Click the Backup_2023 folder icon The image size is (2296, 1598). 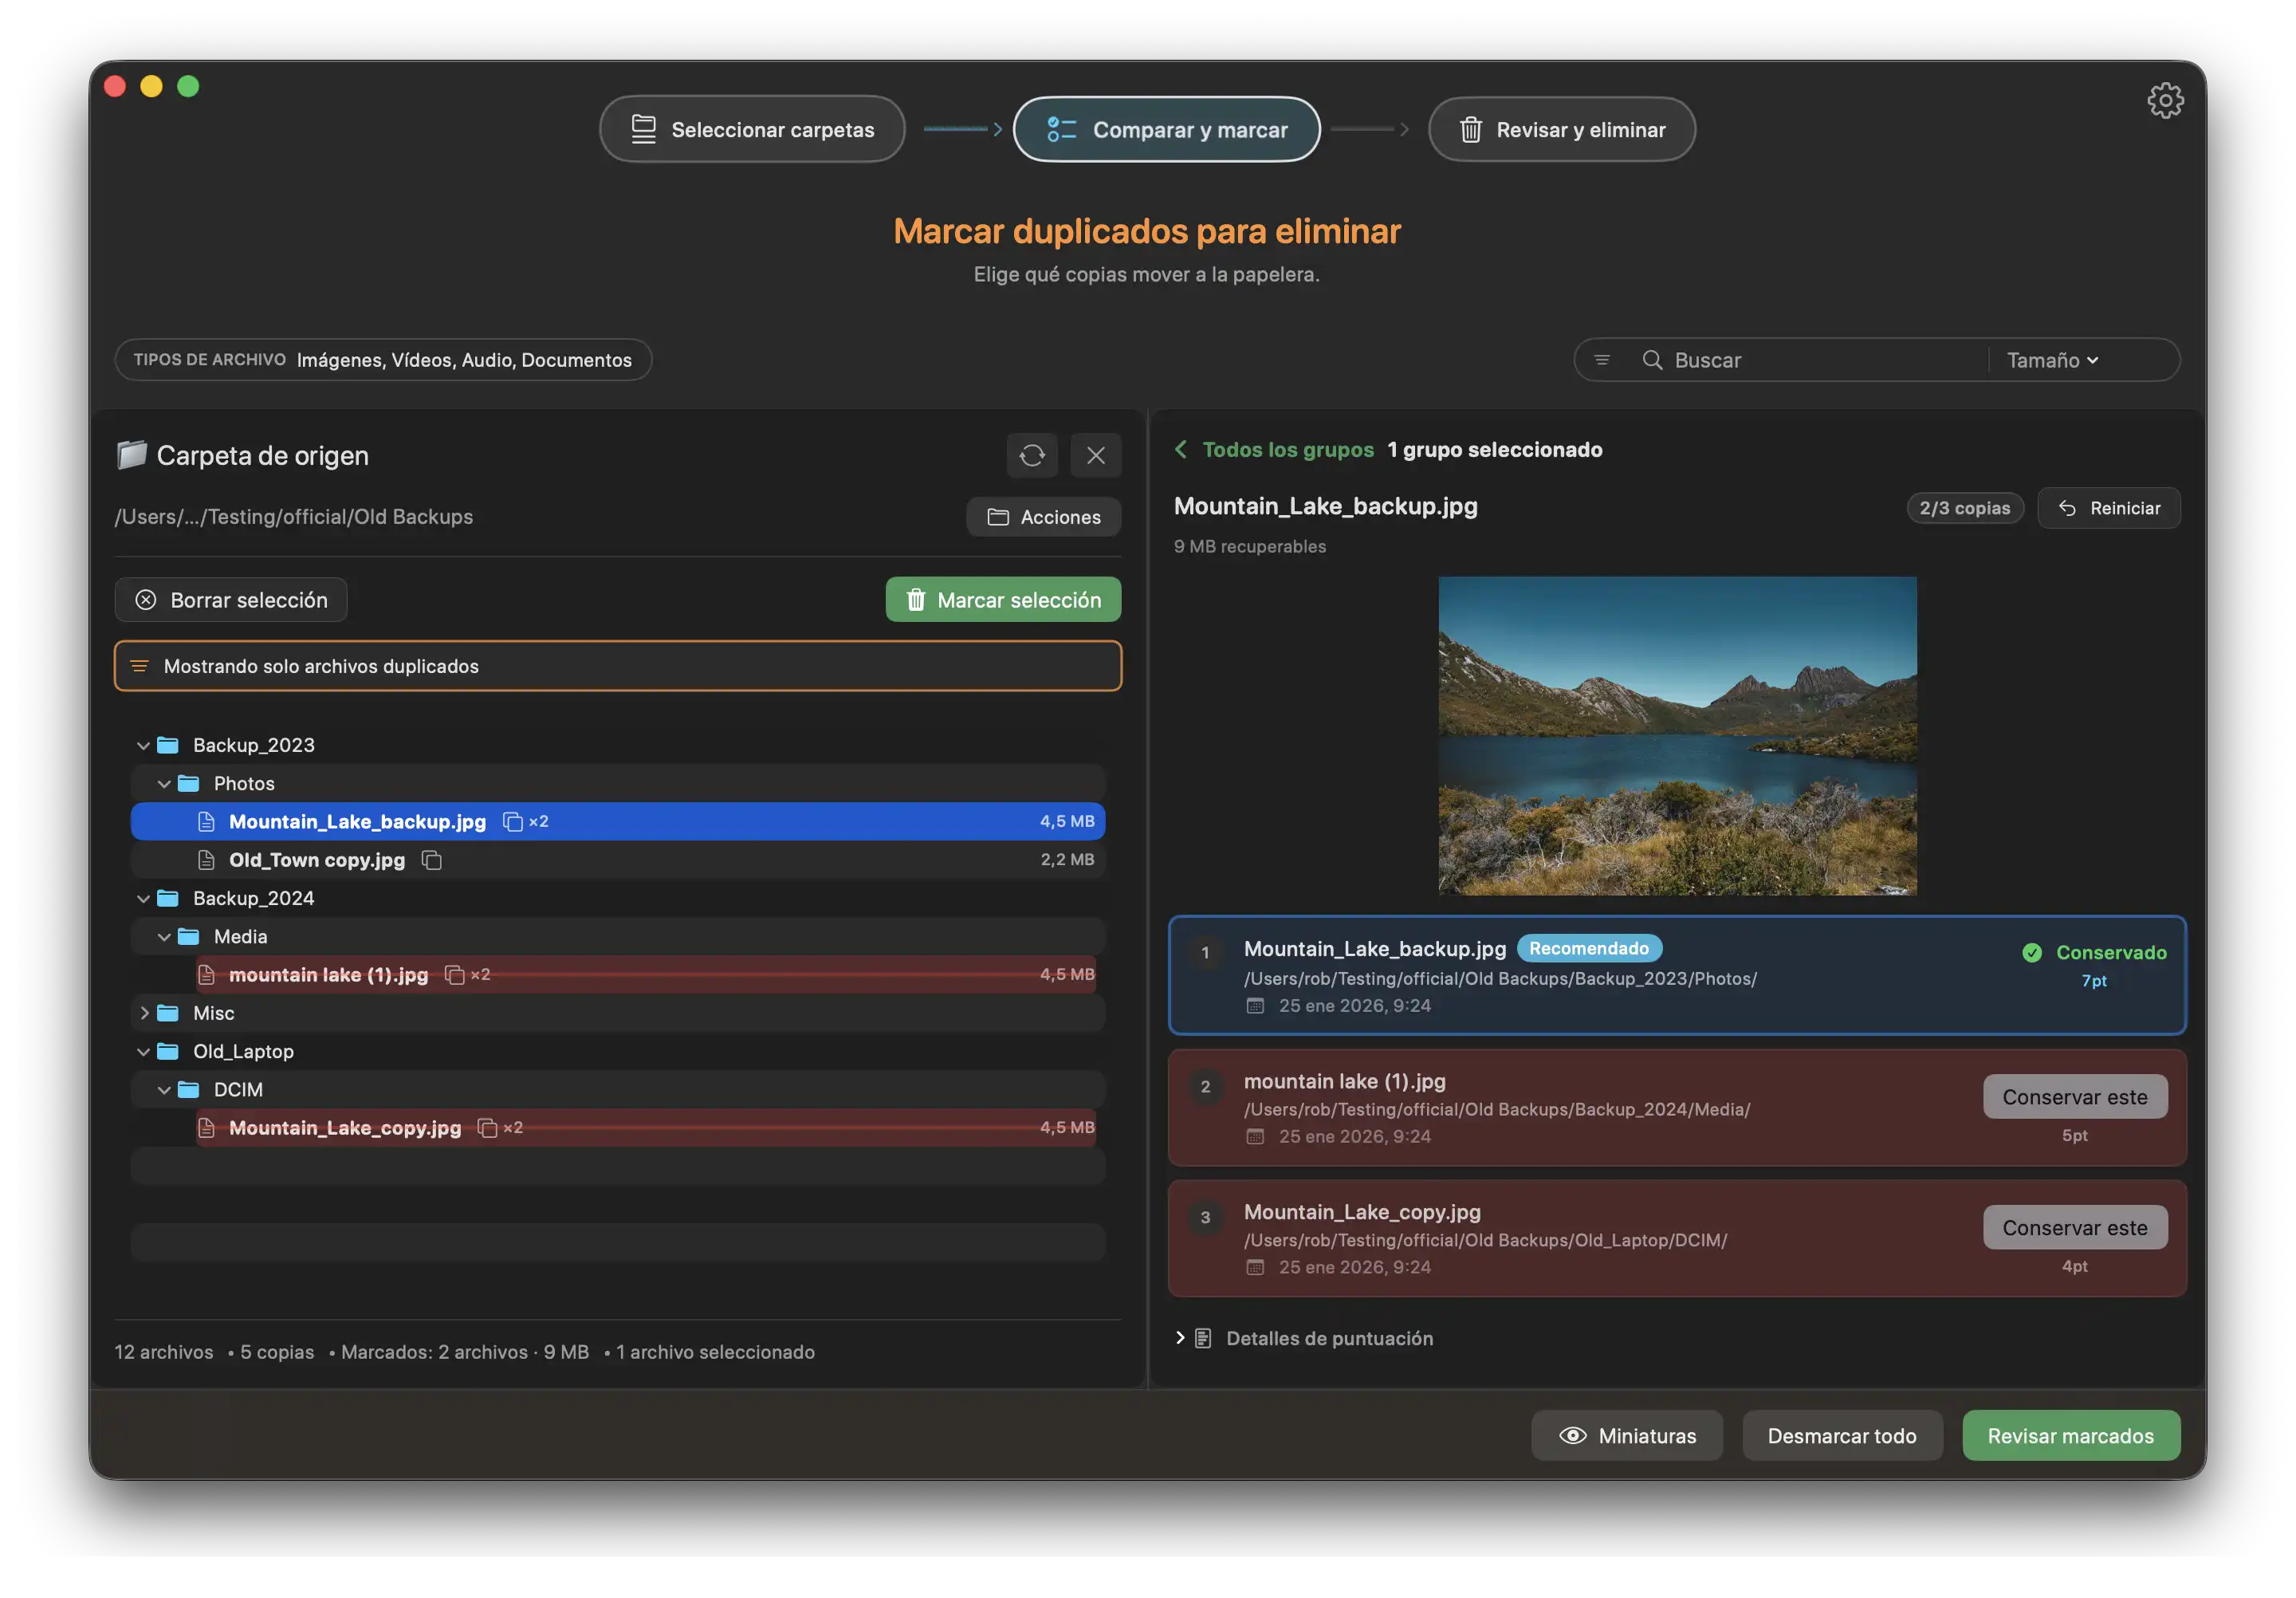[x=168, y=745]
